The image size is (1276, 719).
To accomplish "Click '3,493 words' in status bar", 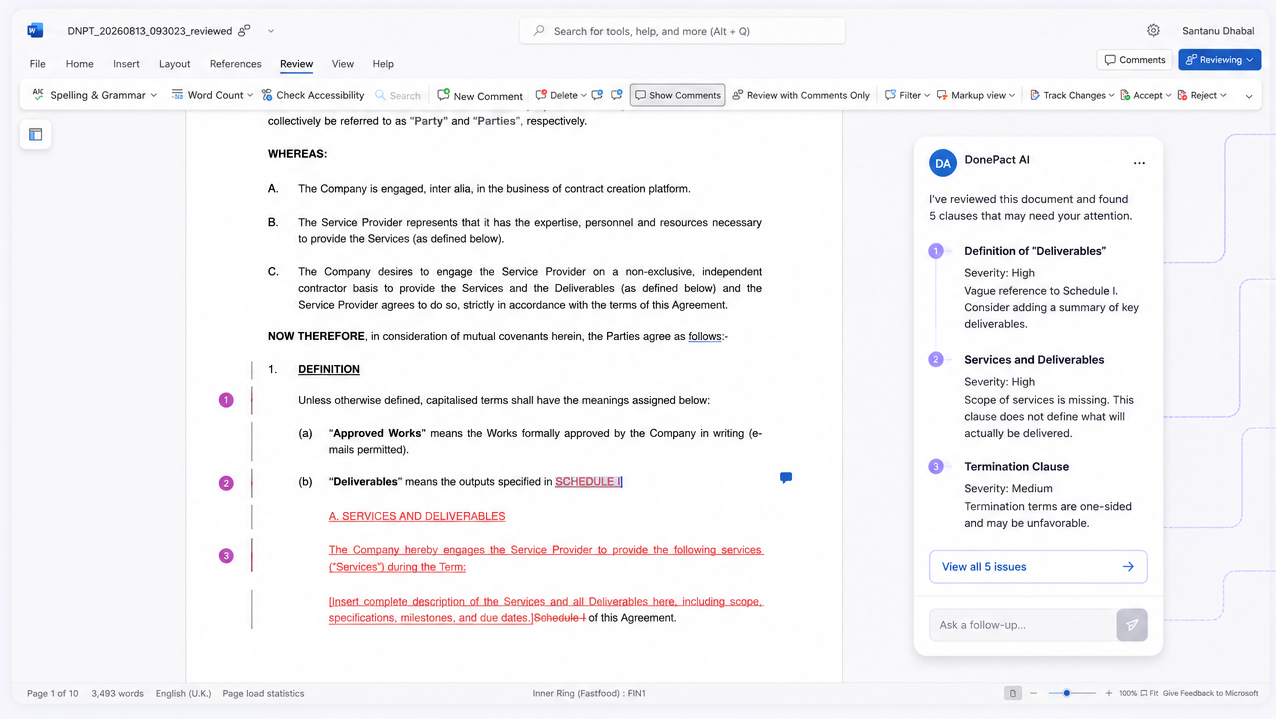I will (117, 693).
